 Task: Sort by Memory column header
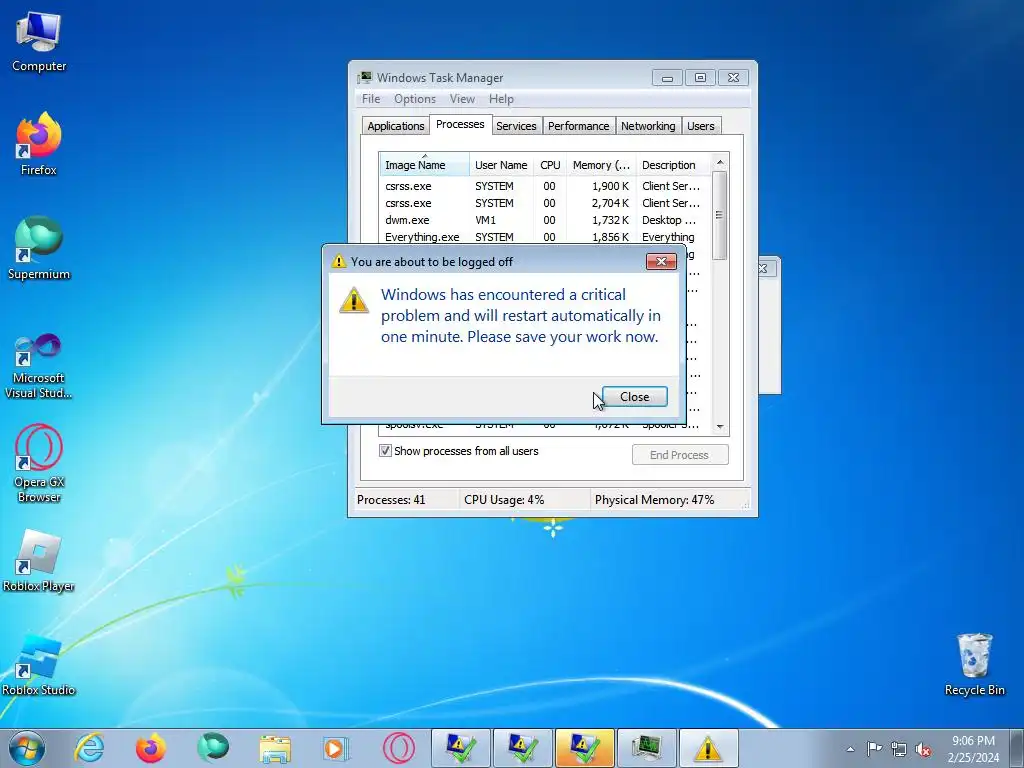coord(601,165)
